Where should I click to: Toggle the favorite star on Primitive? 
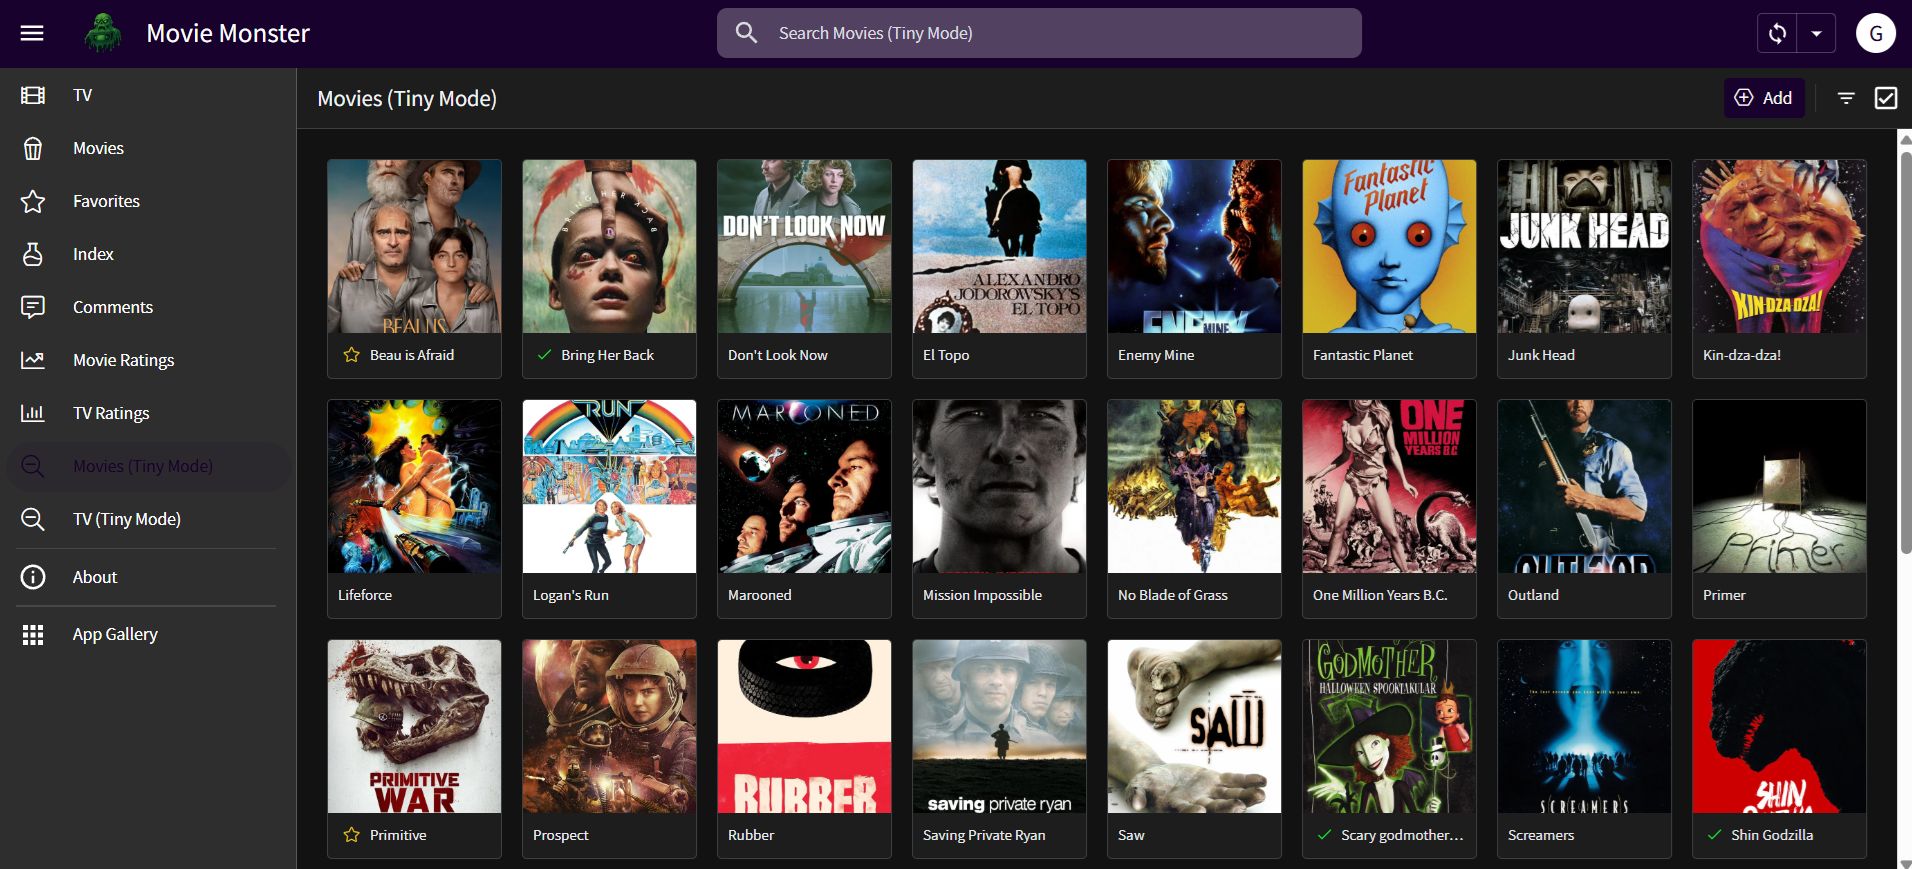(x=351, y=835)
